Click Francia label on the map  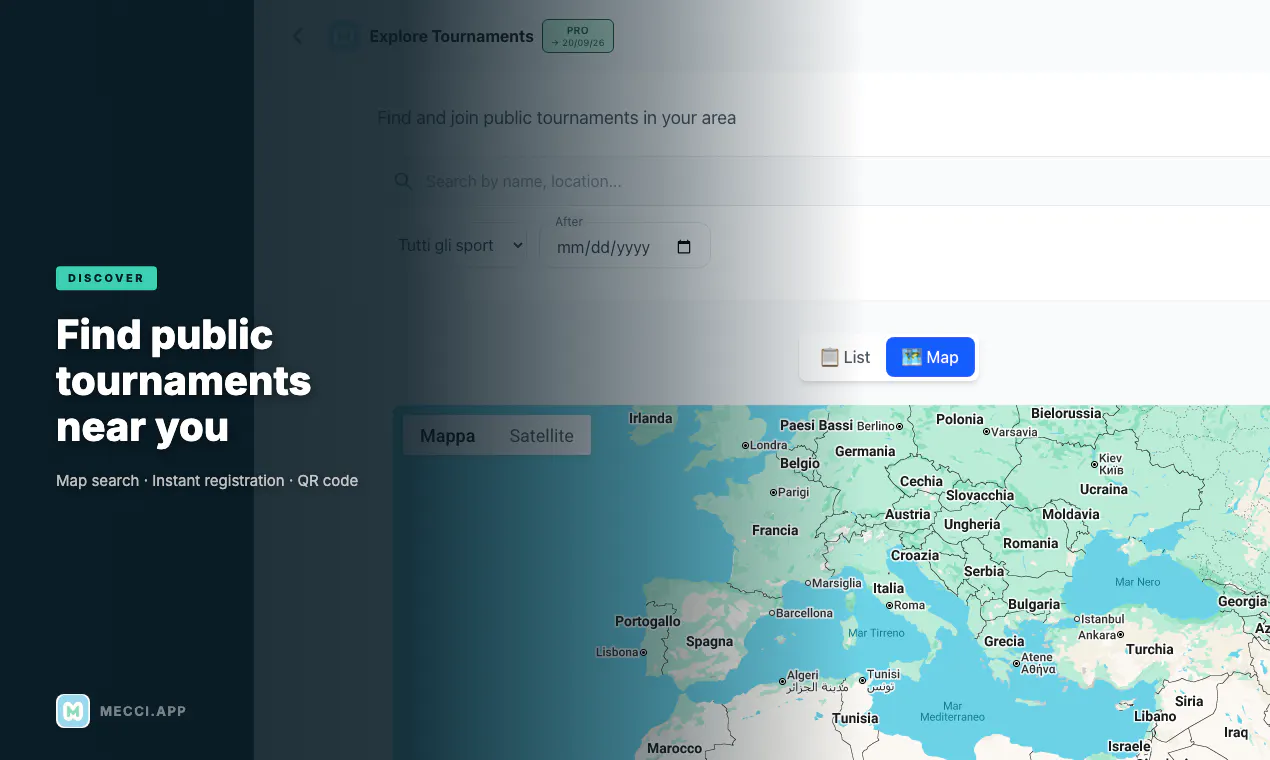pos(775,530)
